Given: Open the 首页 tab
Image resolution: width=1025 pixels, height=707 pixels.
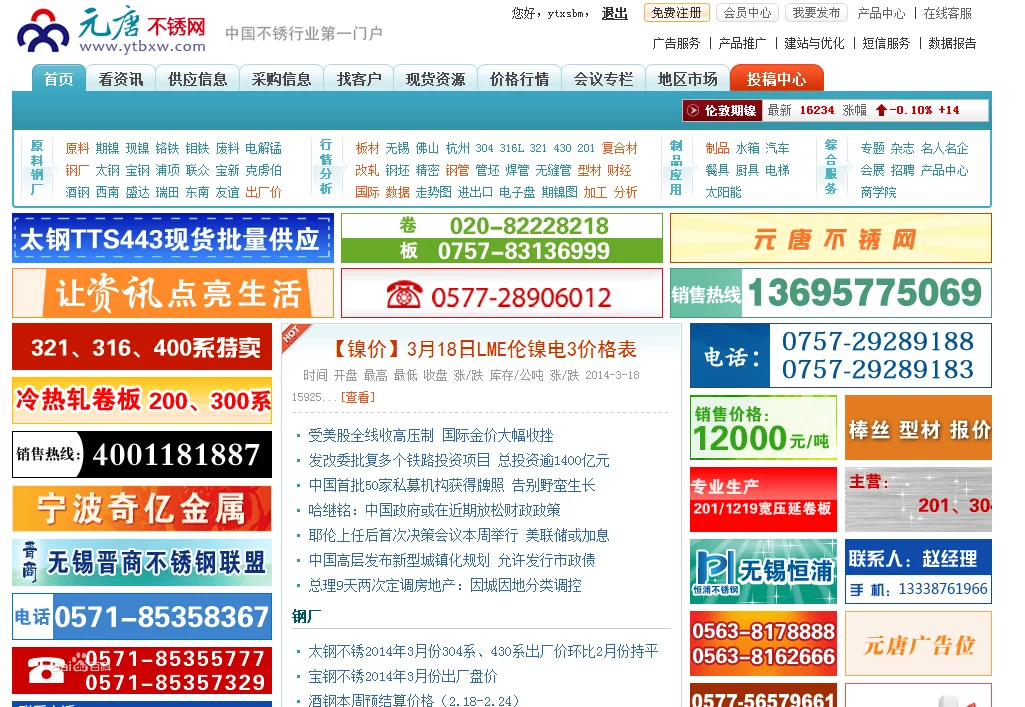Looking at the screenshot, I should pyautogui.click(x=58, y=78).
